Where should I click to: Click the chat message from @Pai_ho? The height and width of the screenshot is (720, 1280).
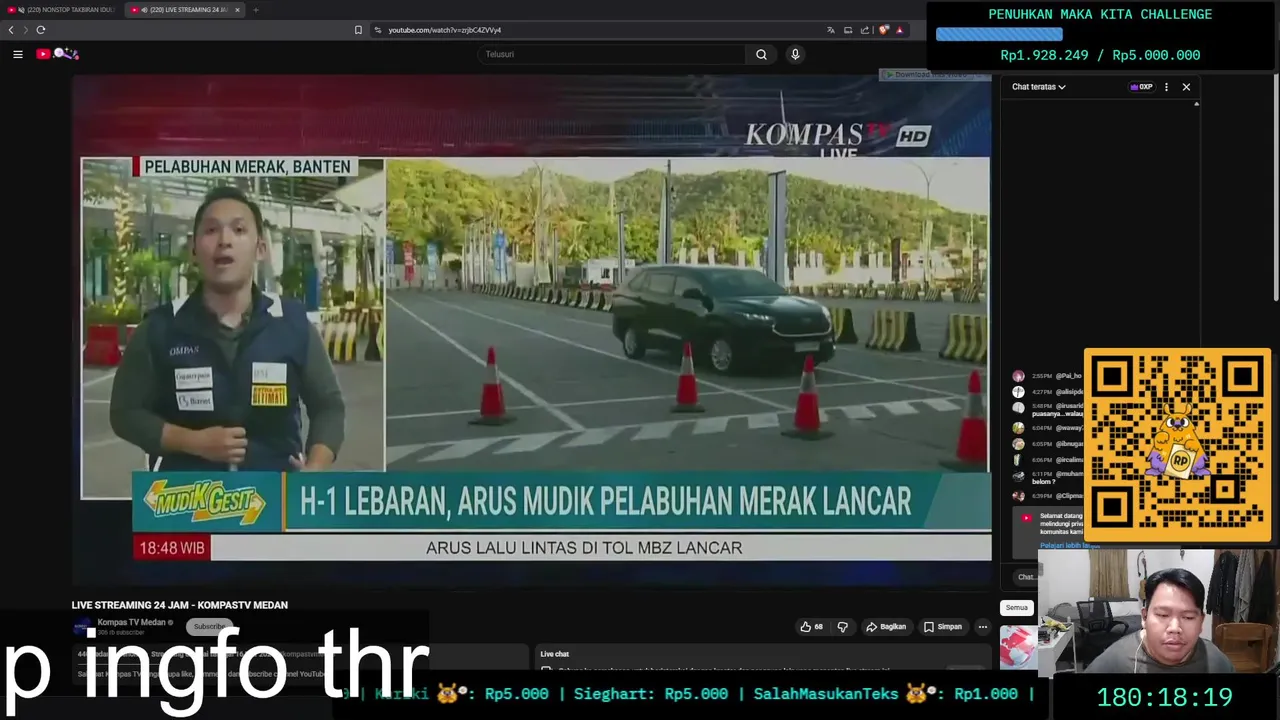(x=1048, y=376)
